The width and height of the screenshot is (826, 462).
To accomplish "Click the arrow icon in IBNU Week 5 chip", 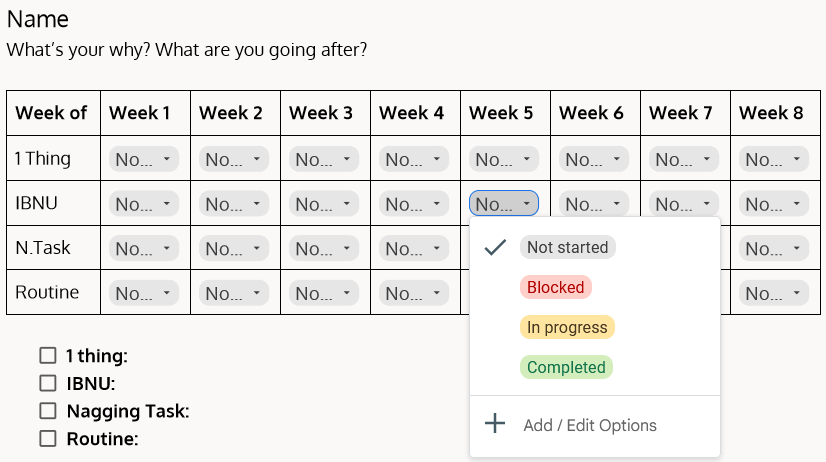I will 526,203.
